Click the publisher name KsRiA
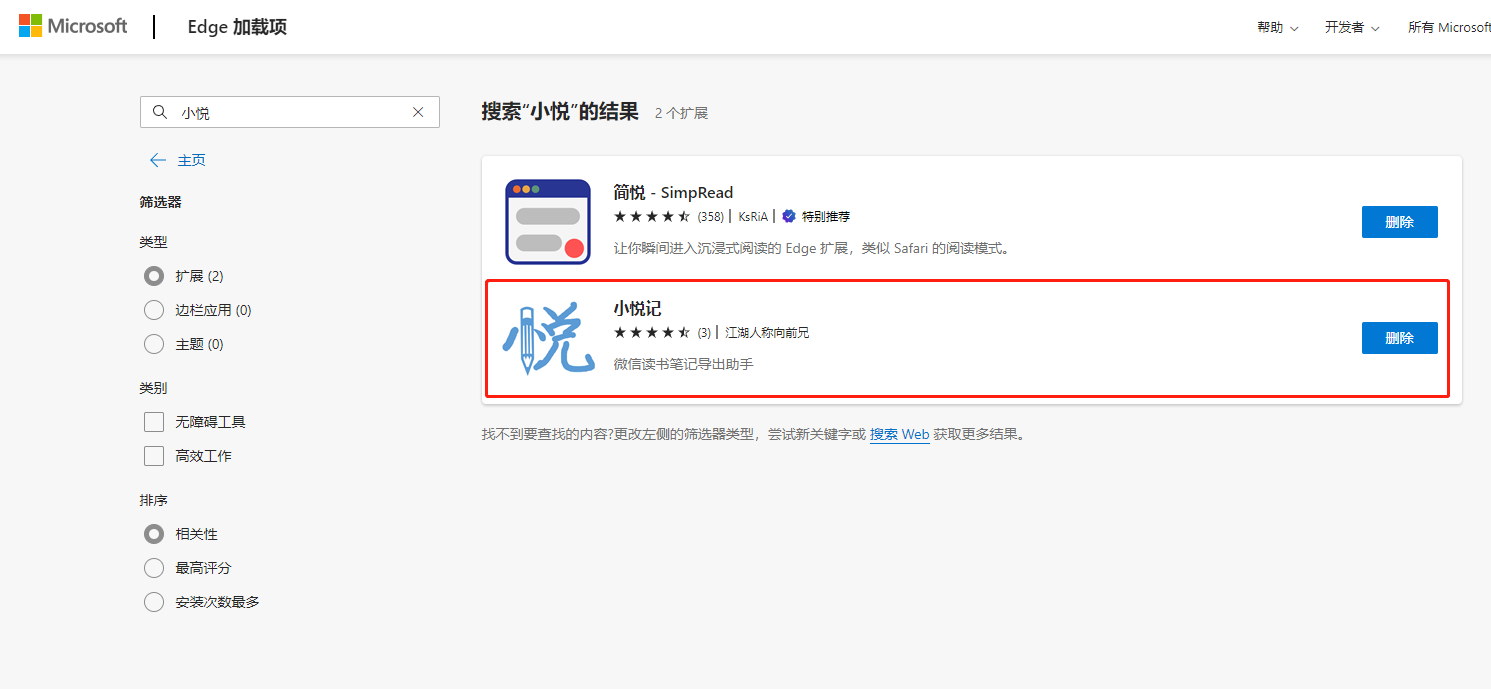 [x=753, y=217]
